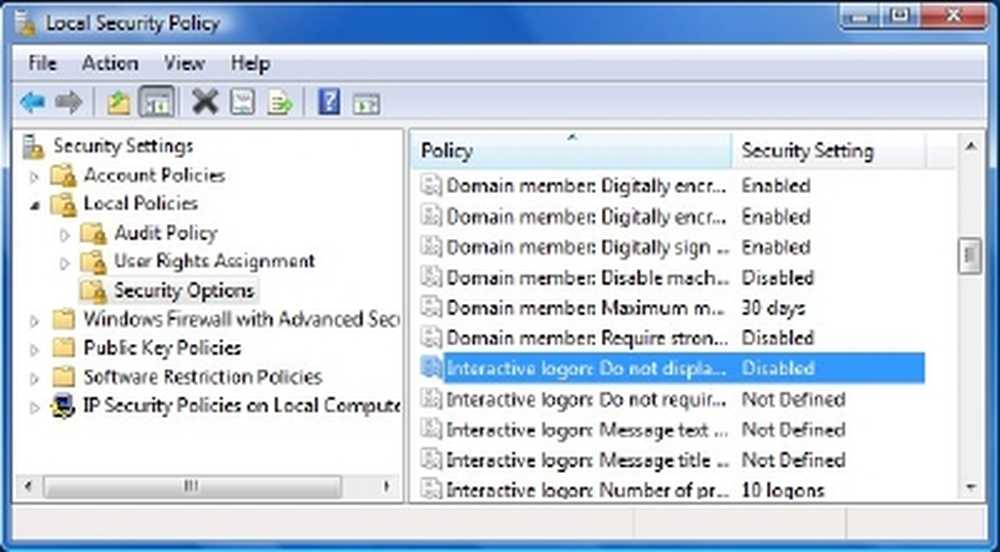Screen dimensions: 1000x552
Task: Open the View menu
Action: point(184,63)
